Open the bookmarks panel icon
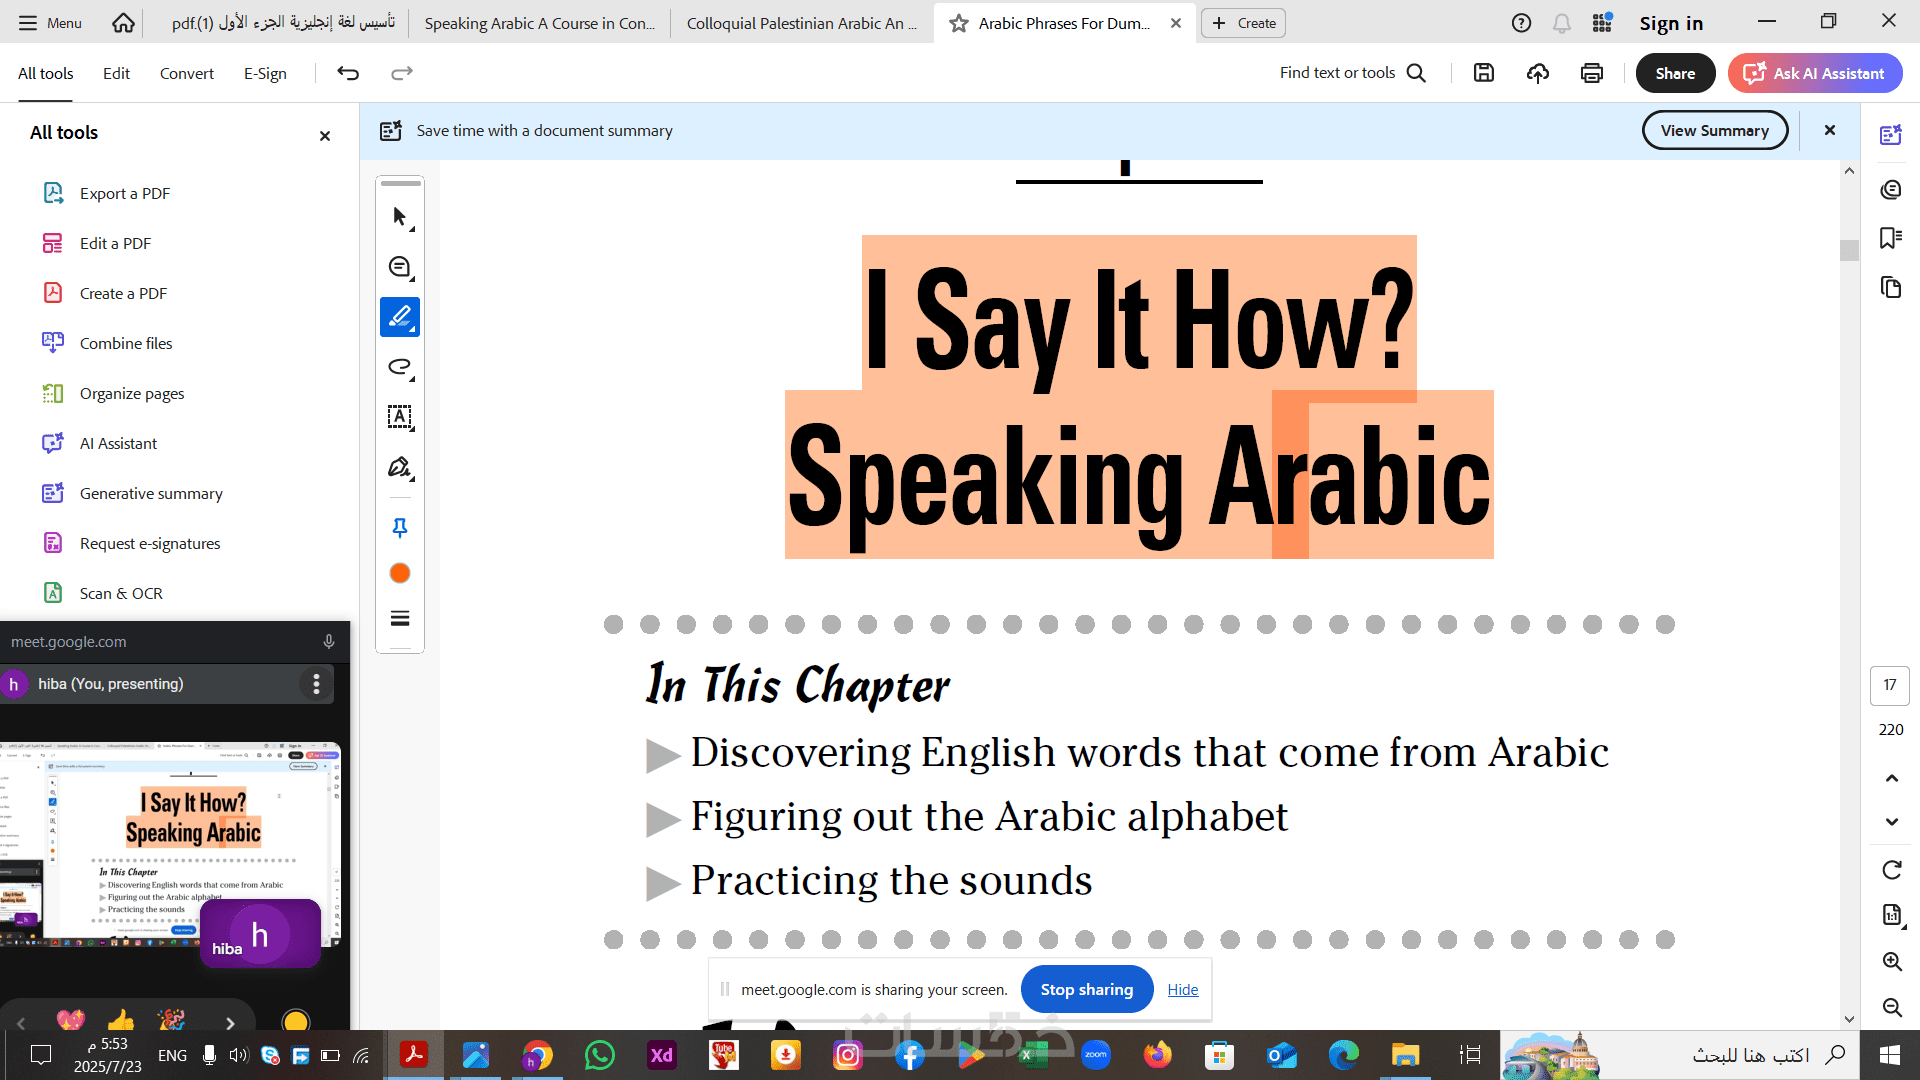 tap(1890, 238)
